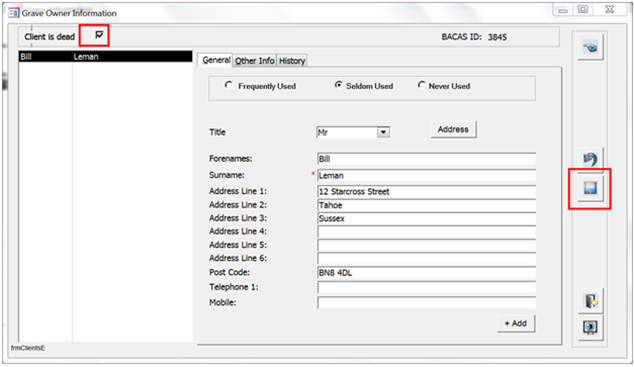Image resolution: width=634 pixels, height=367 pixels.
Task: Click the empty Address Line 4 field
Action: click(427, 232)
